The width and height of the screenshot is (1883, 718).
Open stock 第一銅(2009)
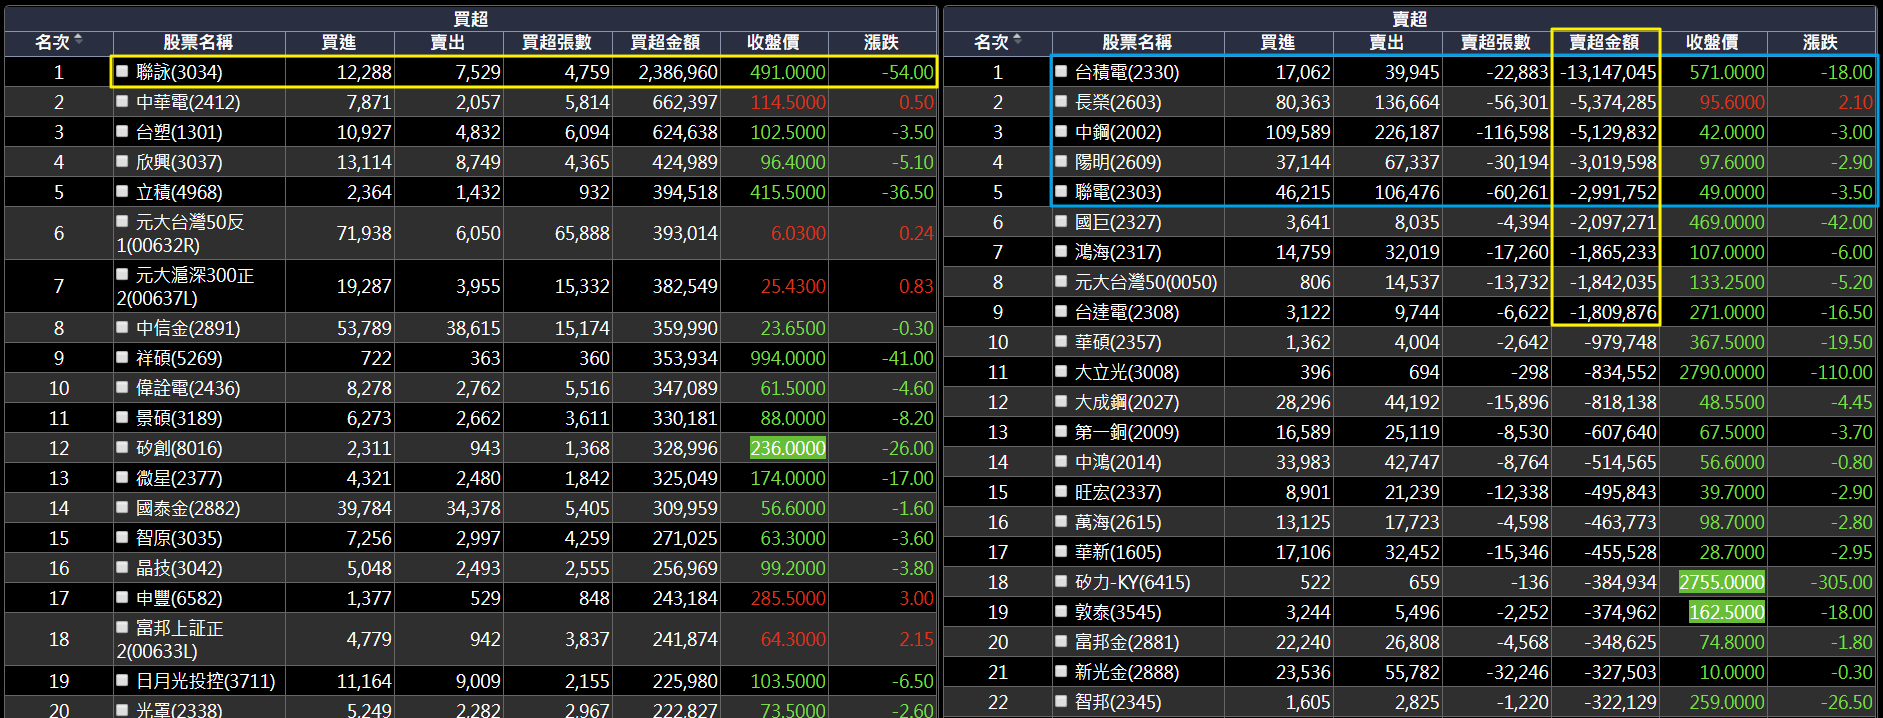(1127, 432)
